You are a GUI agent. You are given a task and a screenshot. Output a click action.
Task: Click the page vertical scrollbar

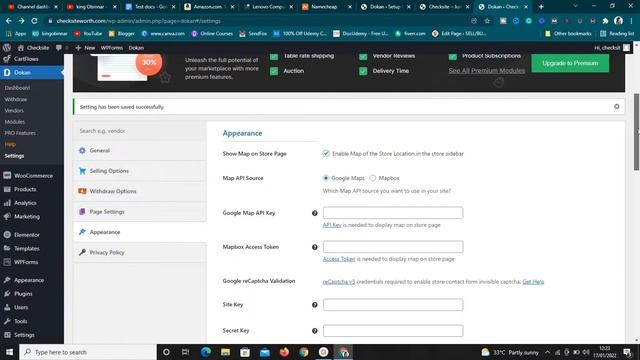[x=636, y=132]
